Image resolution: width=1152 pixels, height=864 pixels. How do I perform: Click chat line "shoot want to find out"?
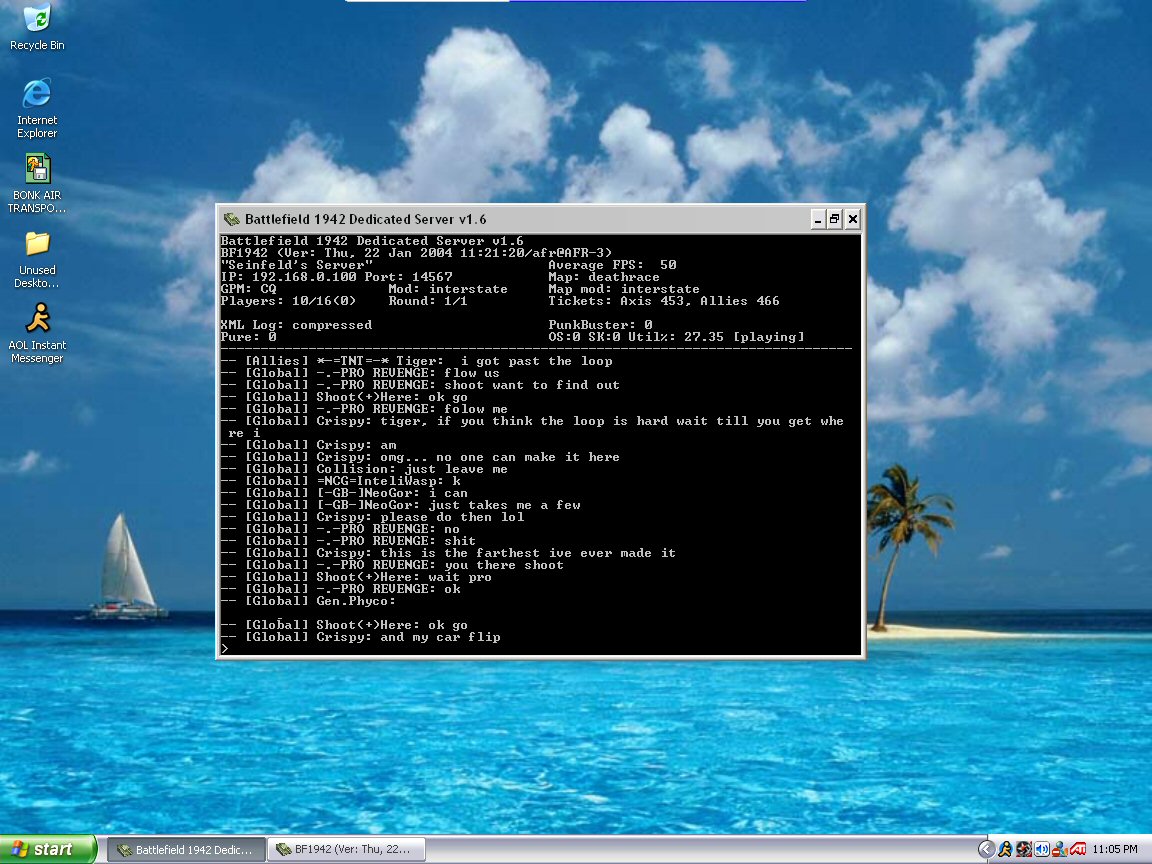420,385
